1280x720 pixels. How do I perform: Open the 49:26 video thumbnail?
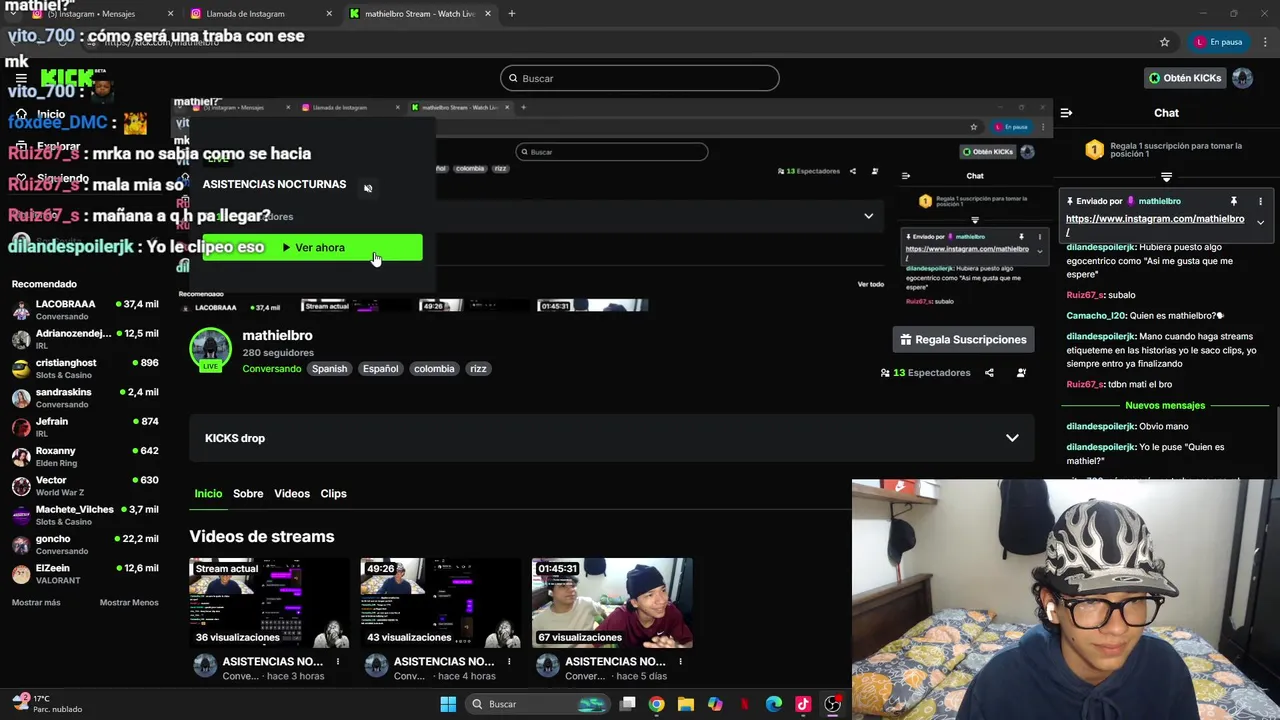[441, 603]
